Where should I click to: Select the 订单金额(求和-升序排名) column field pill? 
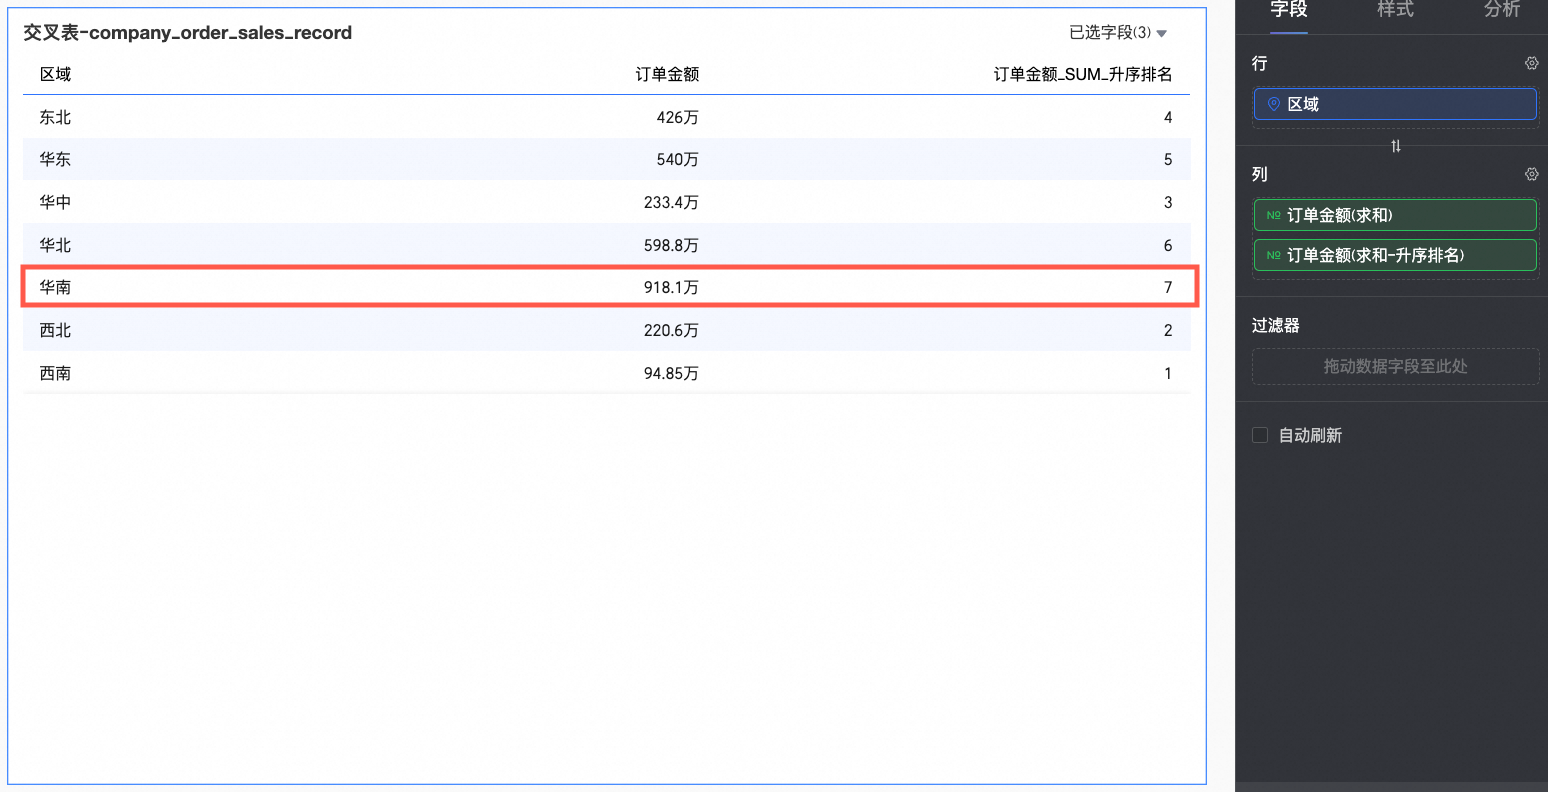pyautogui.click(x=1395, y=255)
